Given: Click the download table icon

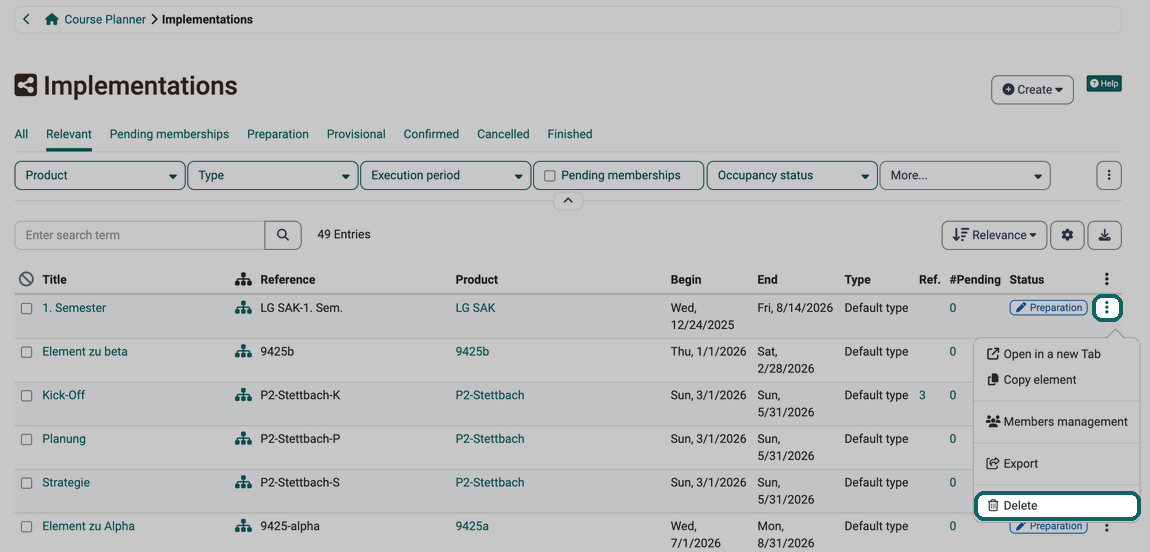Looking at the screenshot, I should point(1105,235).
